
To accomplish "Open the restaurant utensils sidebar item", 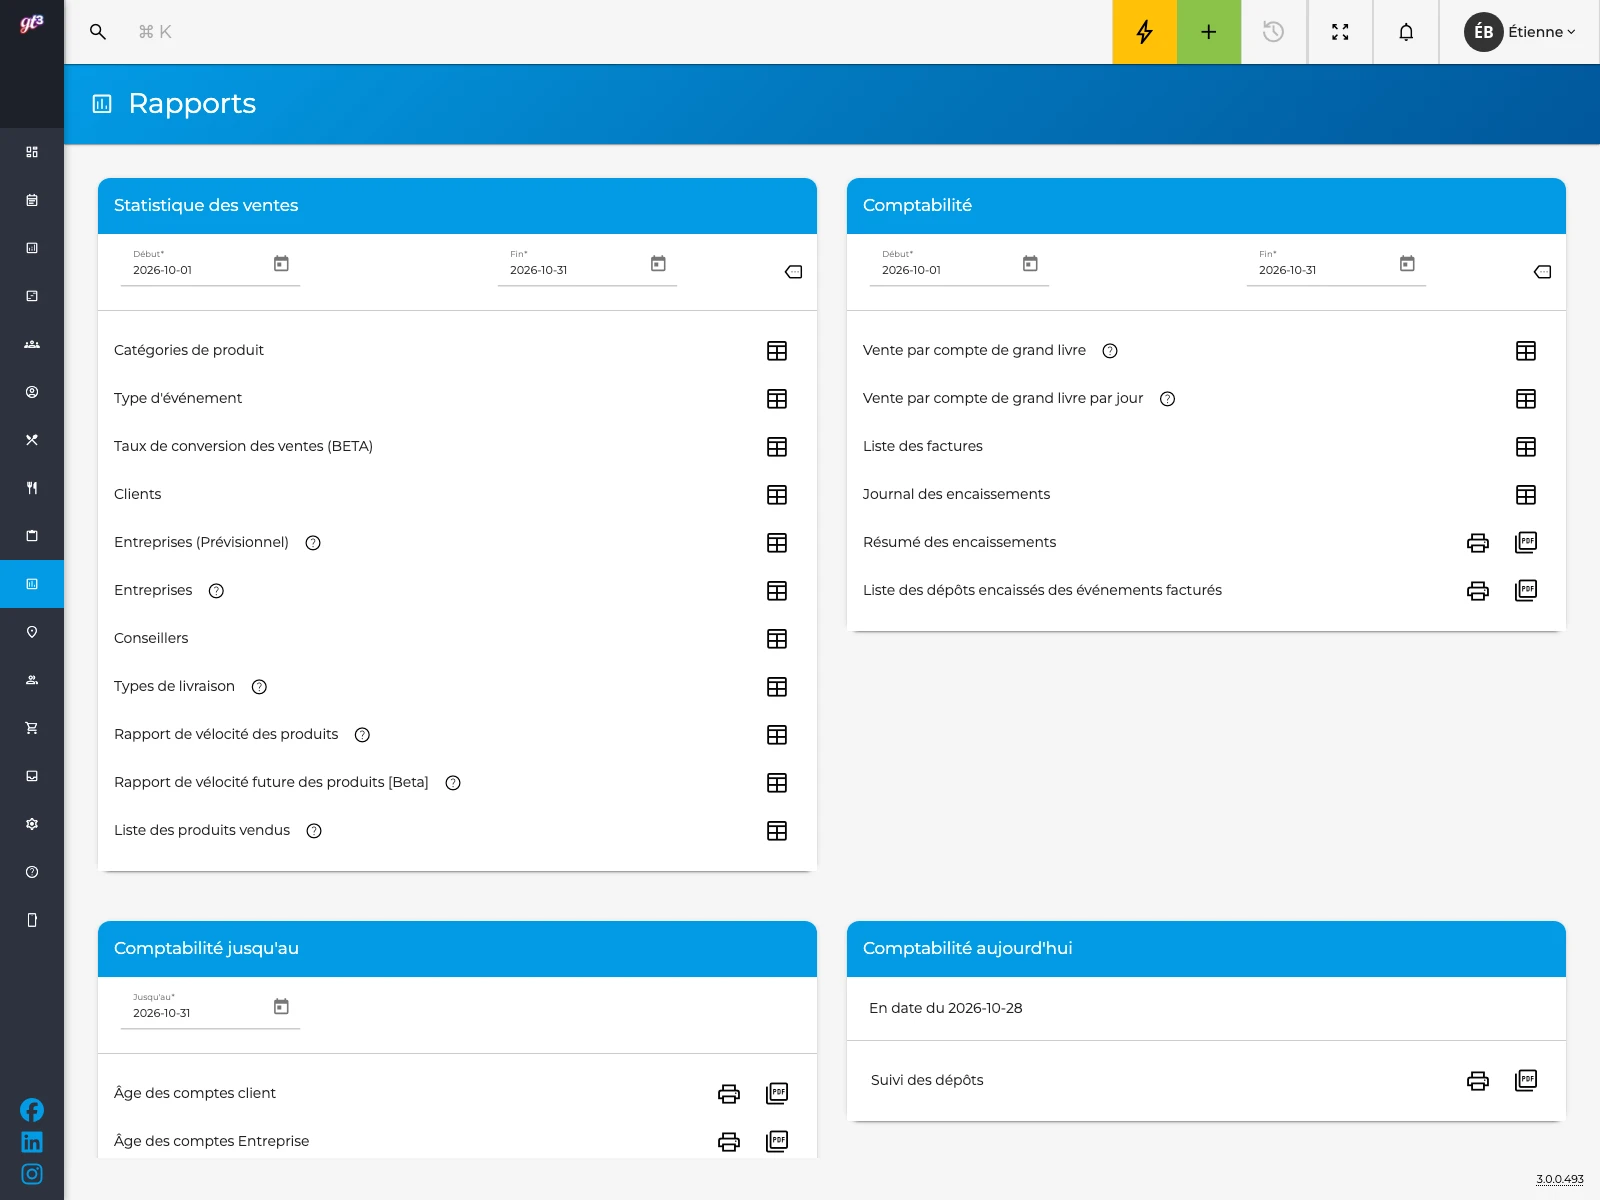I will point(32,488).
